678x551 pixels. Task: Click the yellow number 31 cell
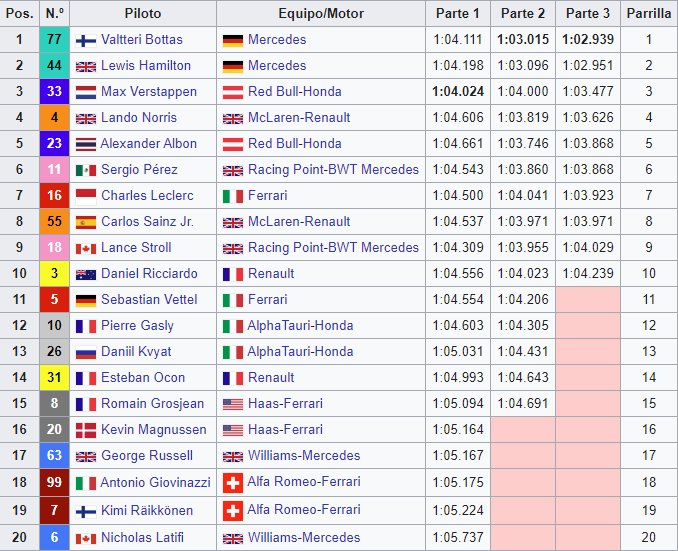coord(54,377)
